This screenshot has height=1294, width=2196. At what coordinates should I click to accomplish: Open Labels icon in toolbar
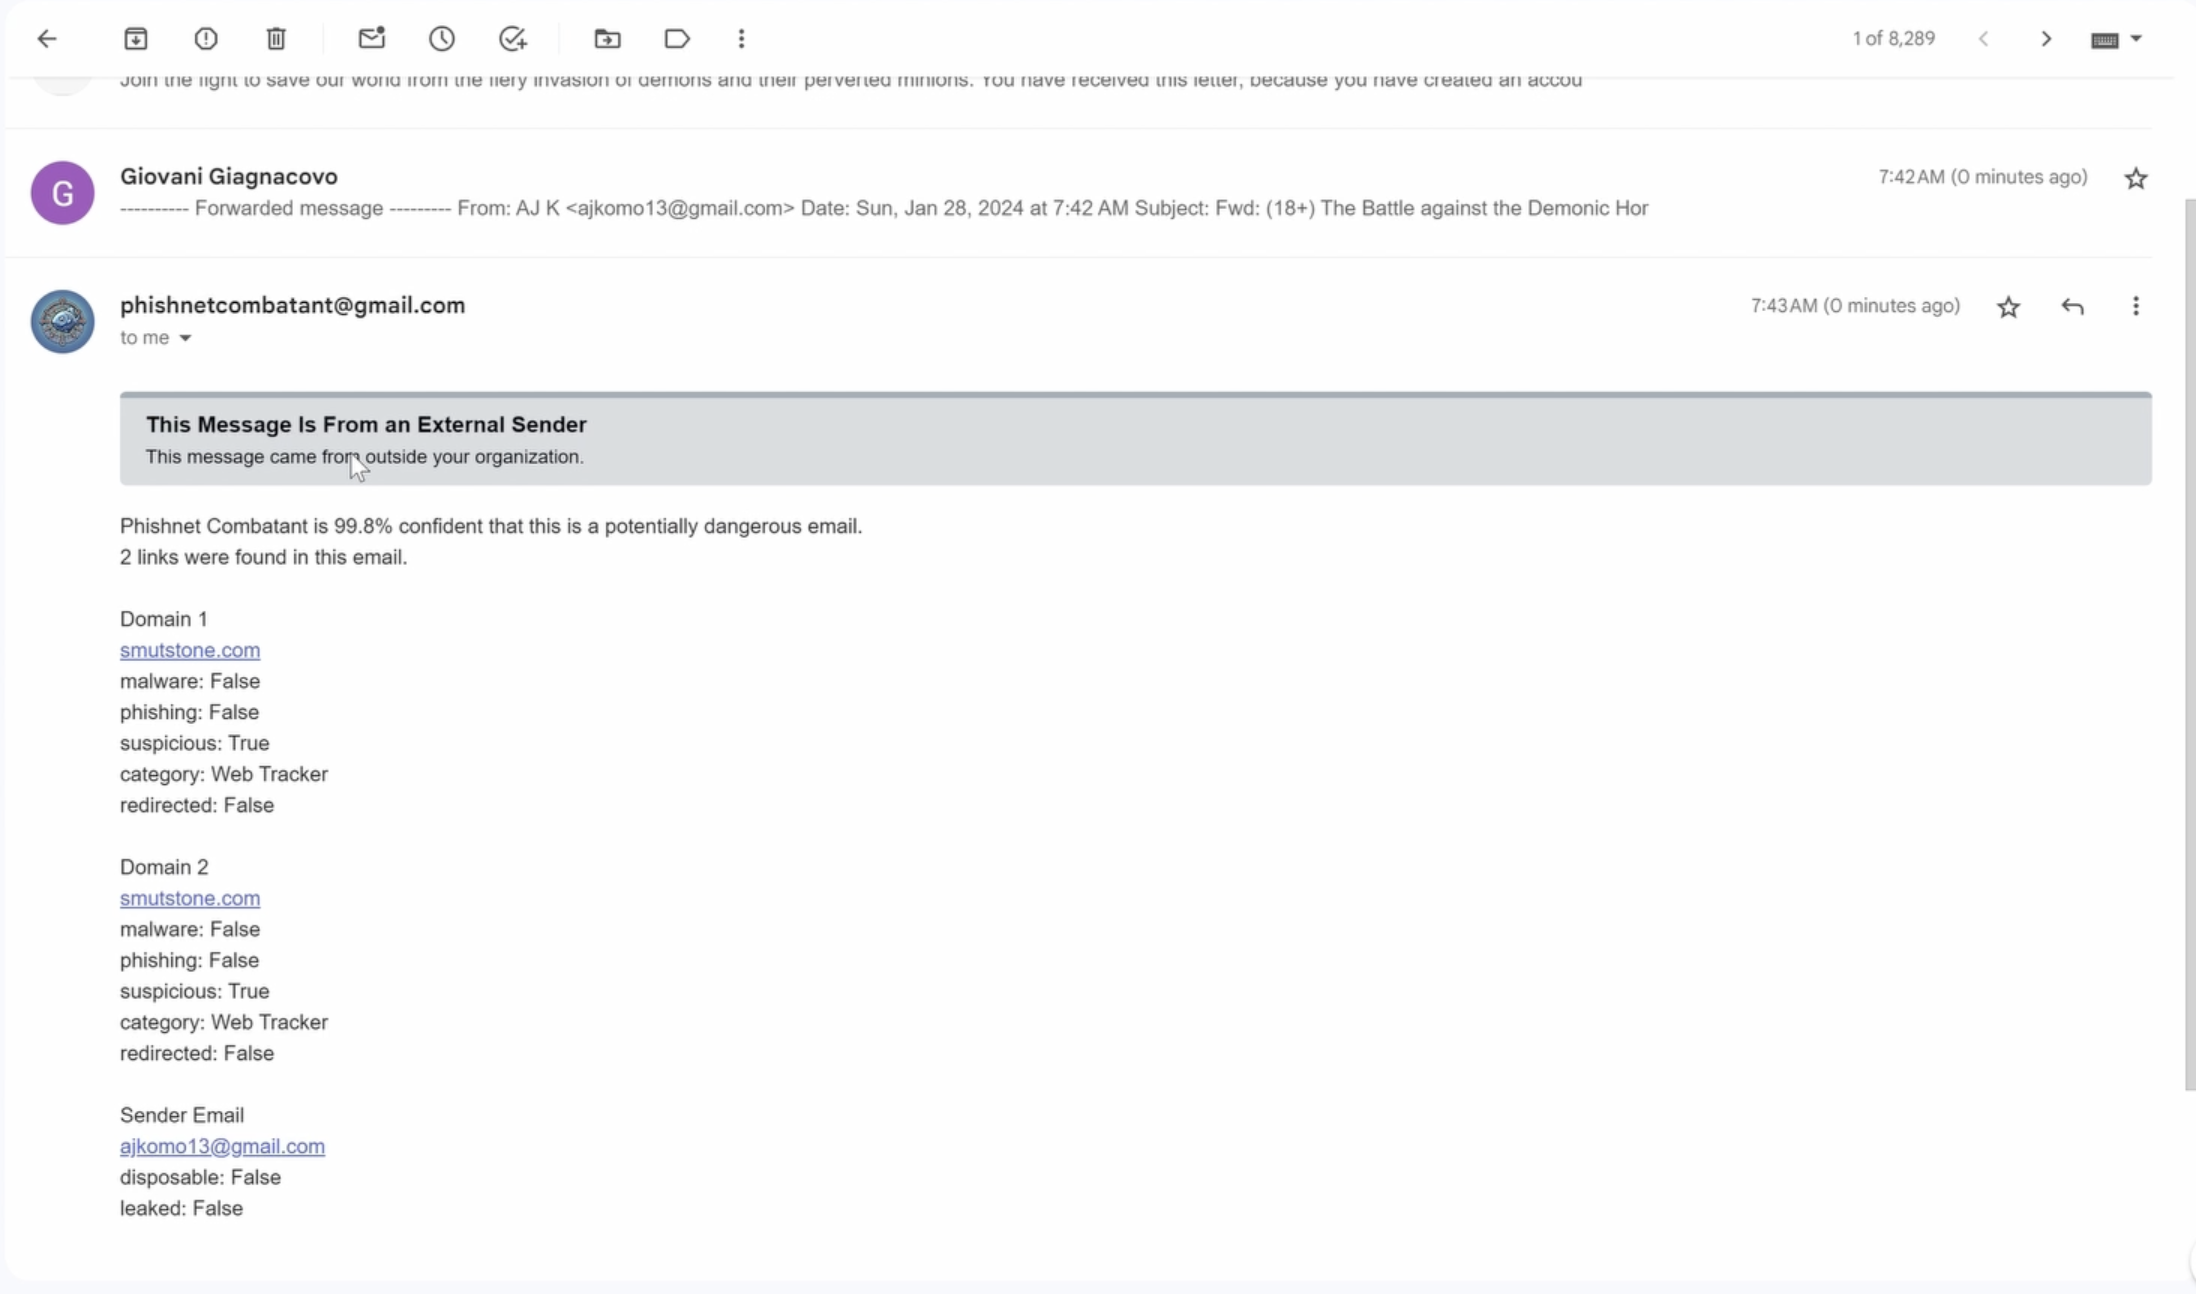tap(677, 39)
